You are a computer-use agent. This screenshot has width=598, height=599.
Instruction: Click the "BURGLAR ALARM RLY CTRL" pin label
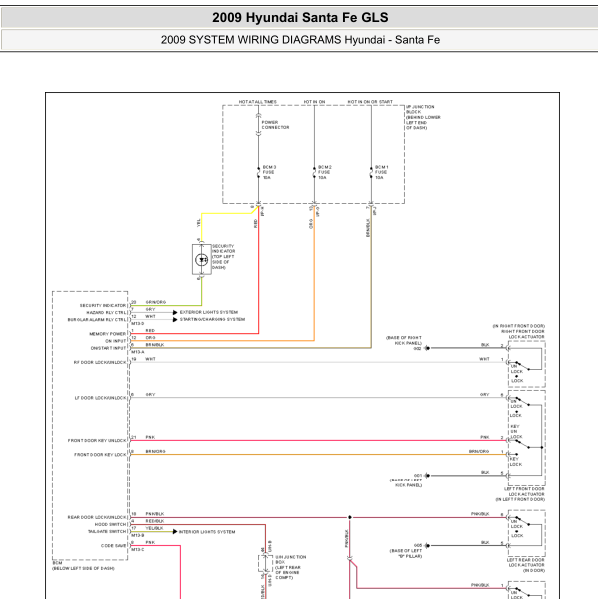(x=97, y=320)
